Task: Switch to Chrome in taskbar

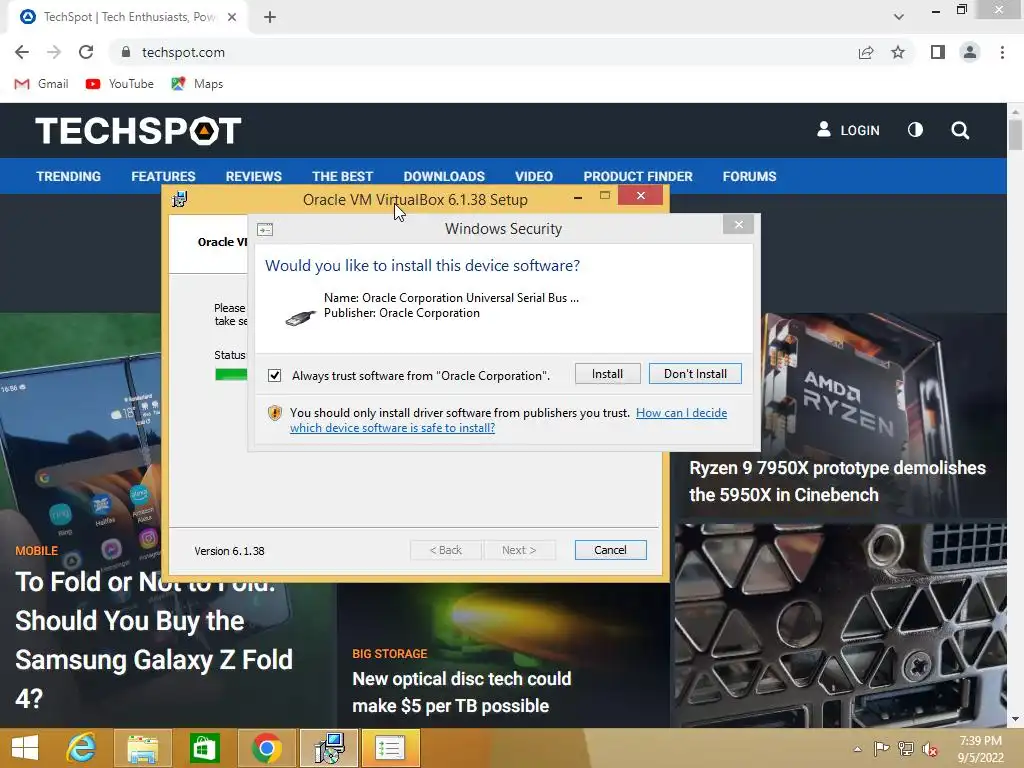Action: (266, 748)
